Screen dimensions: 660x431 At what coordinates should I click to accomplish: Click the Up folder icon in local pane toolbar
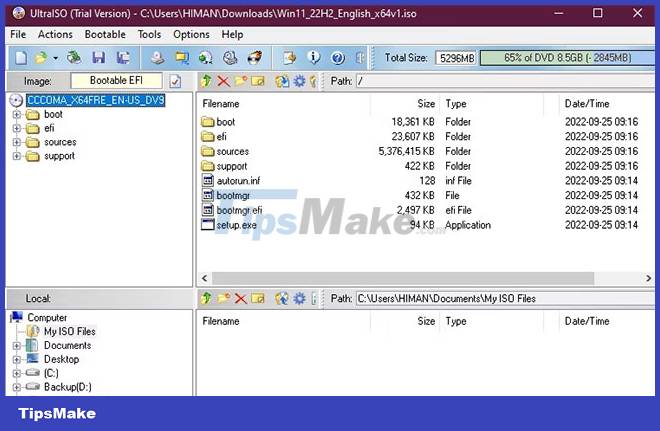point(206,298)
